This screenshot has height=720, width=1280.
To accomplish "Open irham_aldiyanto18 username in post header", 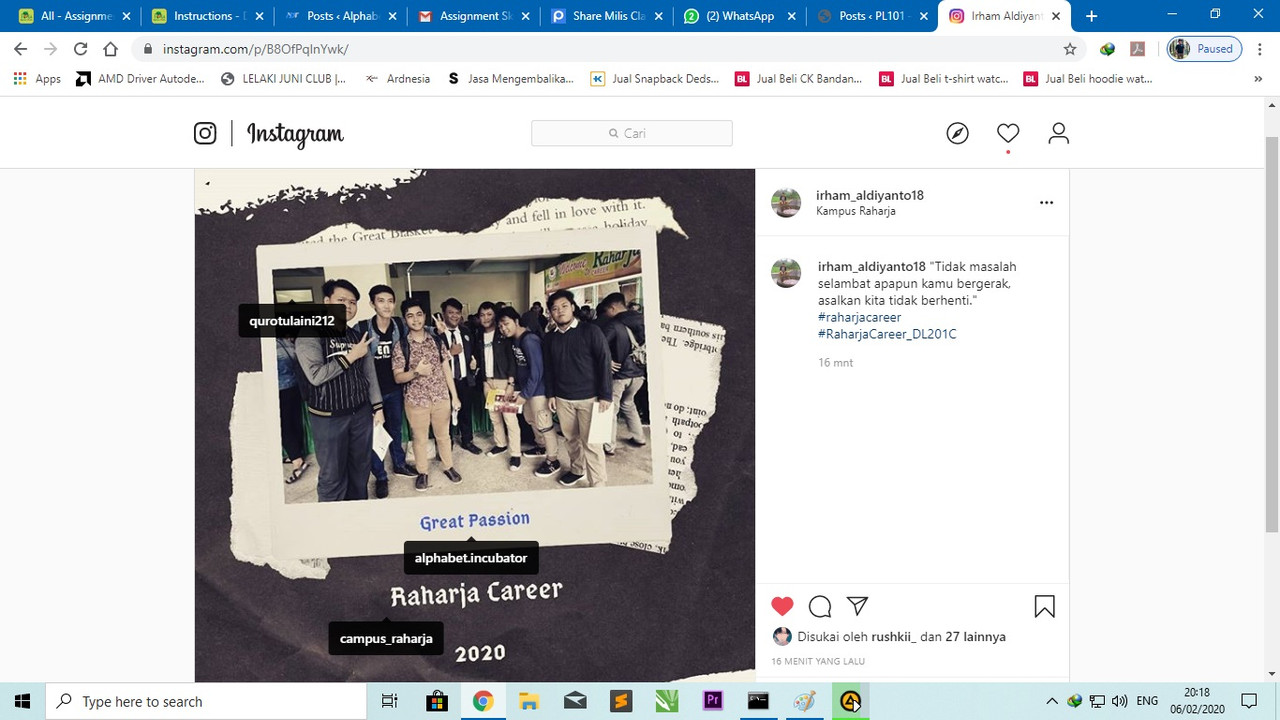I will coord(870,195).
